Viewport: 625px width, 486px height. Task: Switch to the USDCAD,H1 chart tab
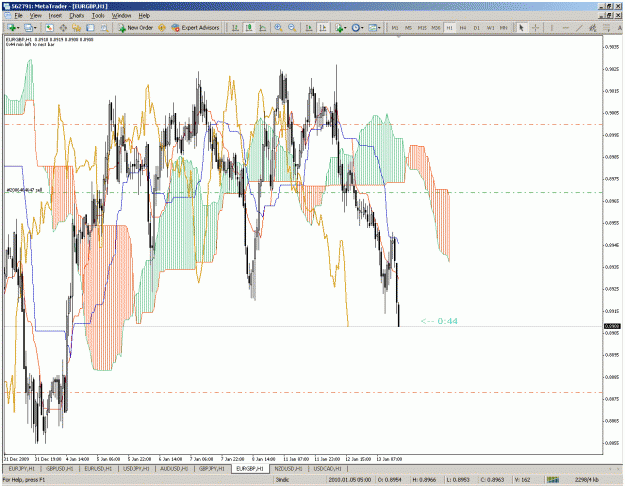[x=327, y=468]
